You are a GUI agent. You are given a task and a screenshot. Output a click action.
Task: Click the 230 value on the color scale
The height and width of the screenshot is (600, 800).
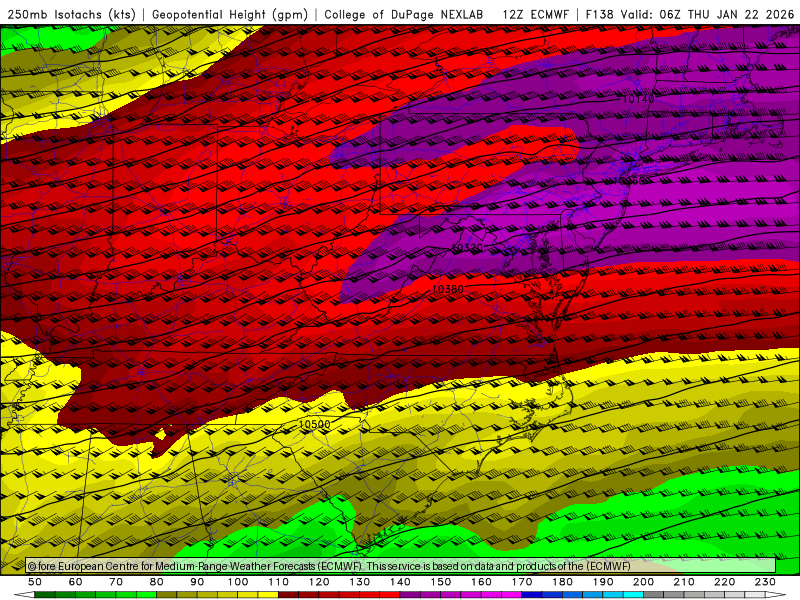pos(765,582)
